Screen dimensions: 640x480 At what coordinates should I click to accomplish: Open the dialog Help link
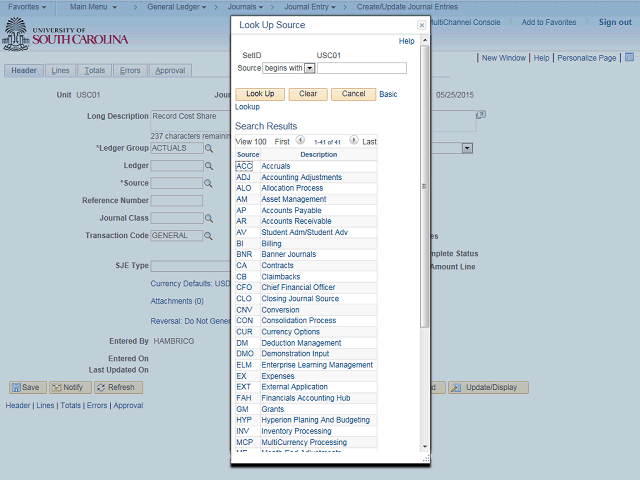(x=406, y=41)
